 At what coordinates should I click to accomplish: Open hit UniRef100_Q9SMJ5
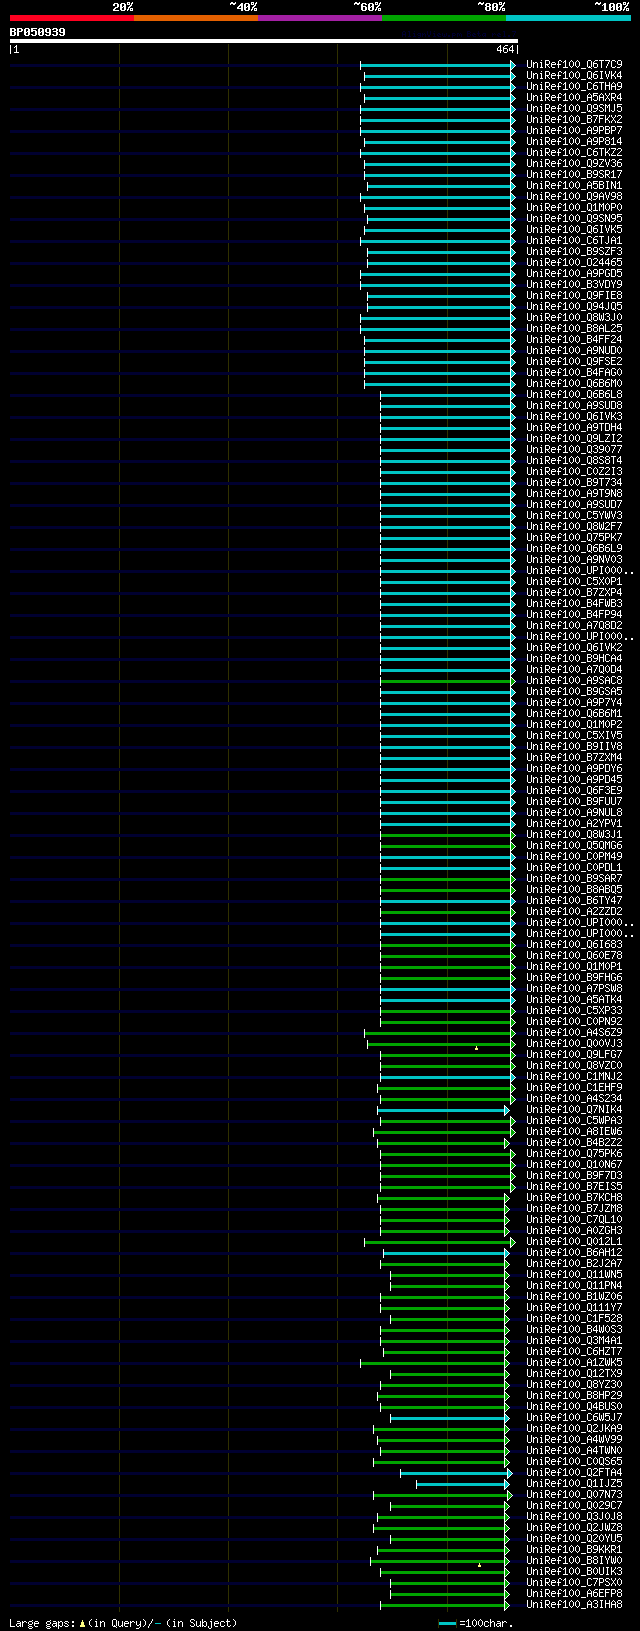click(x=574, y=108)
